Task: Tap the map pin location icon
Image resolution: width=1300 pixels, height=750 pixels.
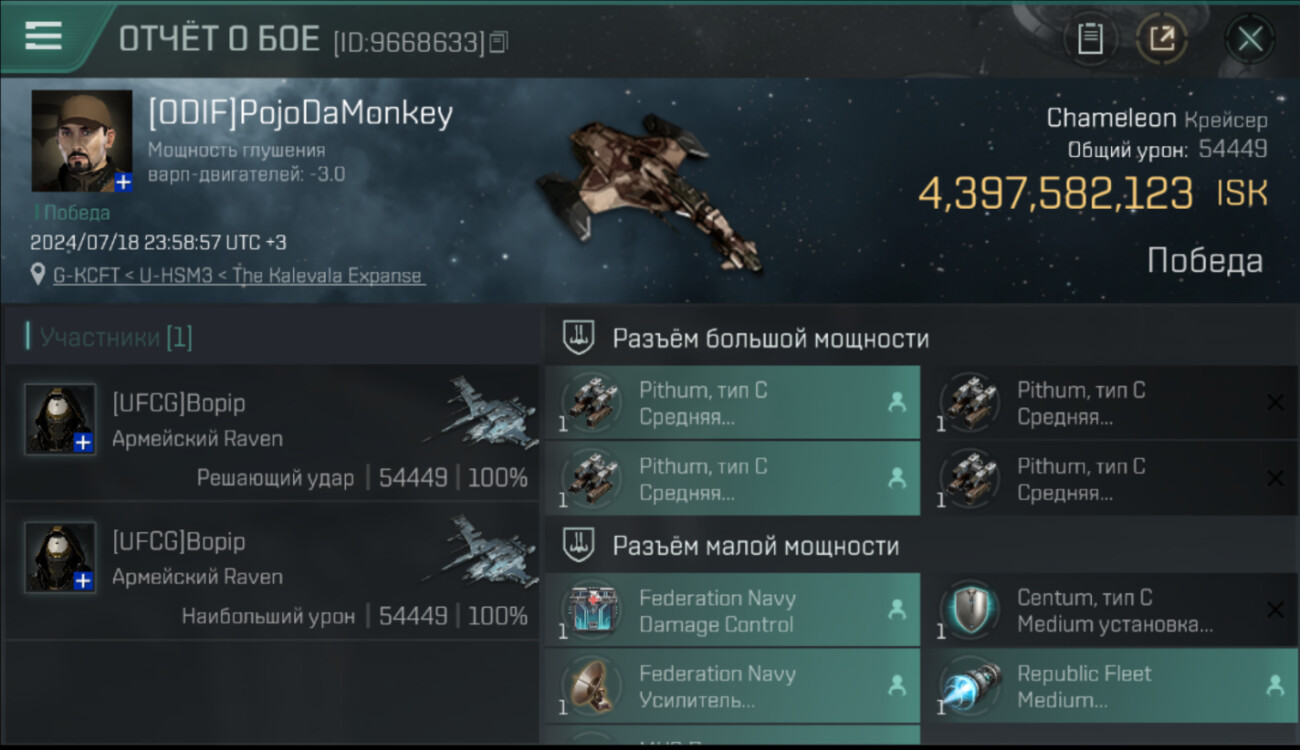Action: (x=38, y=275)
